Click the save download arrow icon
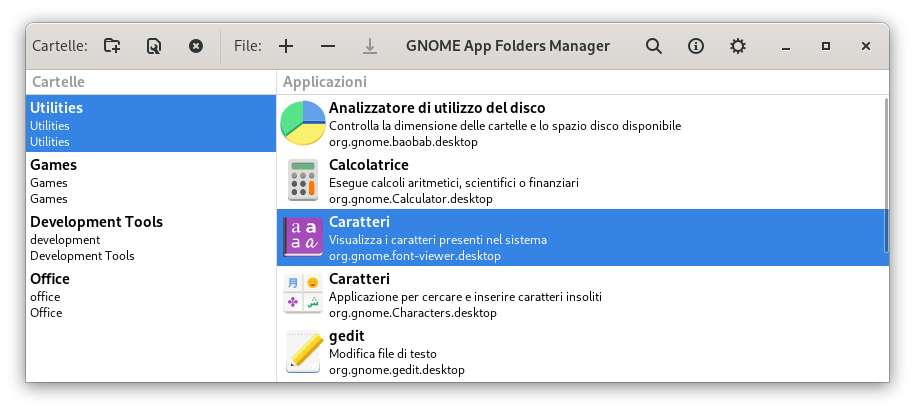Image resolution: width=915 pixels, height=411 pixels. tap(370, 46)
